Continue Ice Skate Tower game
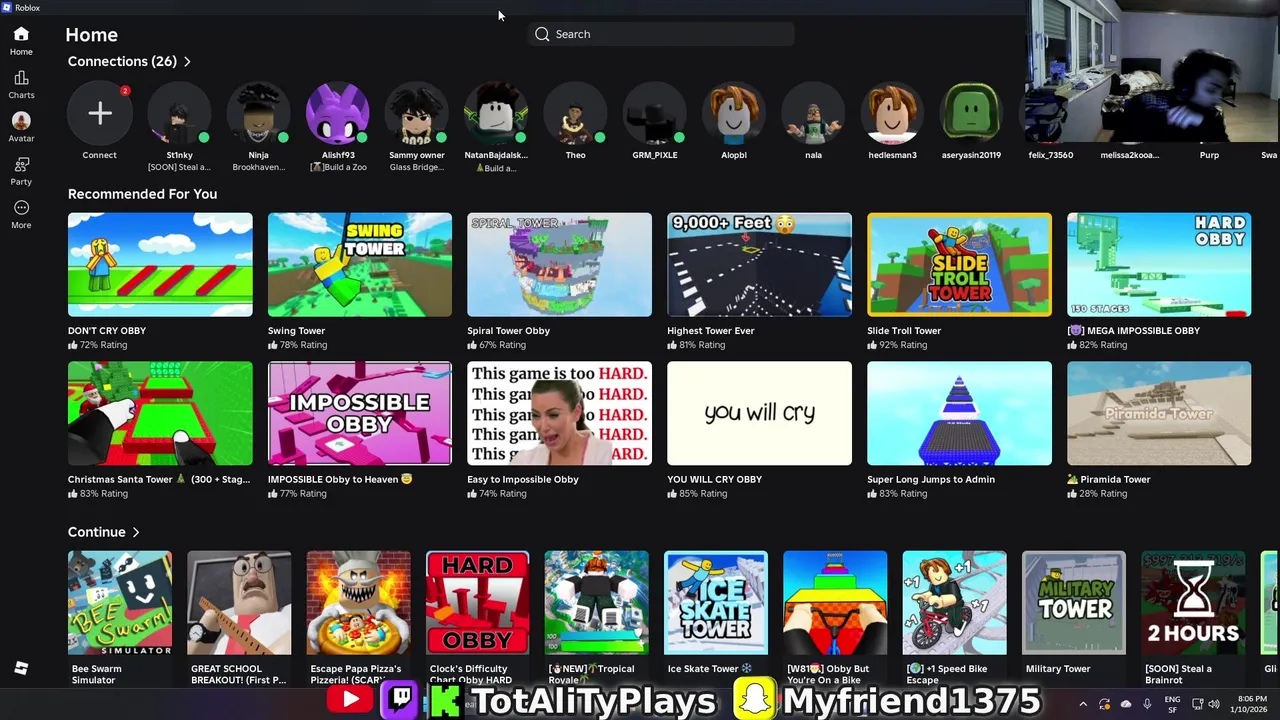1280x720 pixels. (x=716, y=603)
